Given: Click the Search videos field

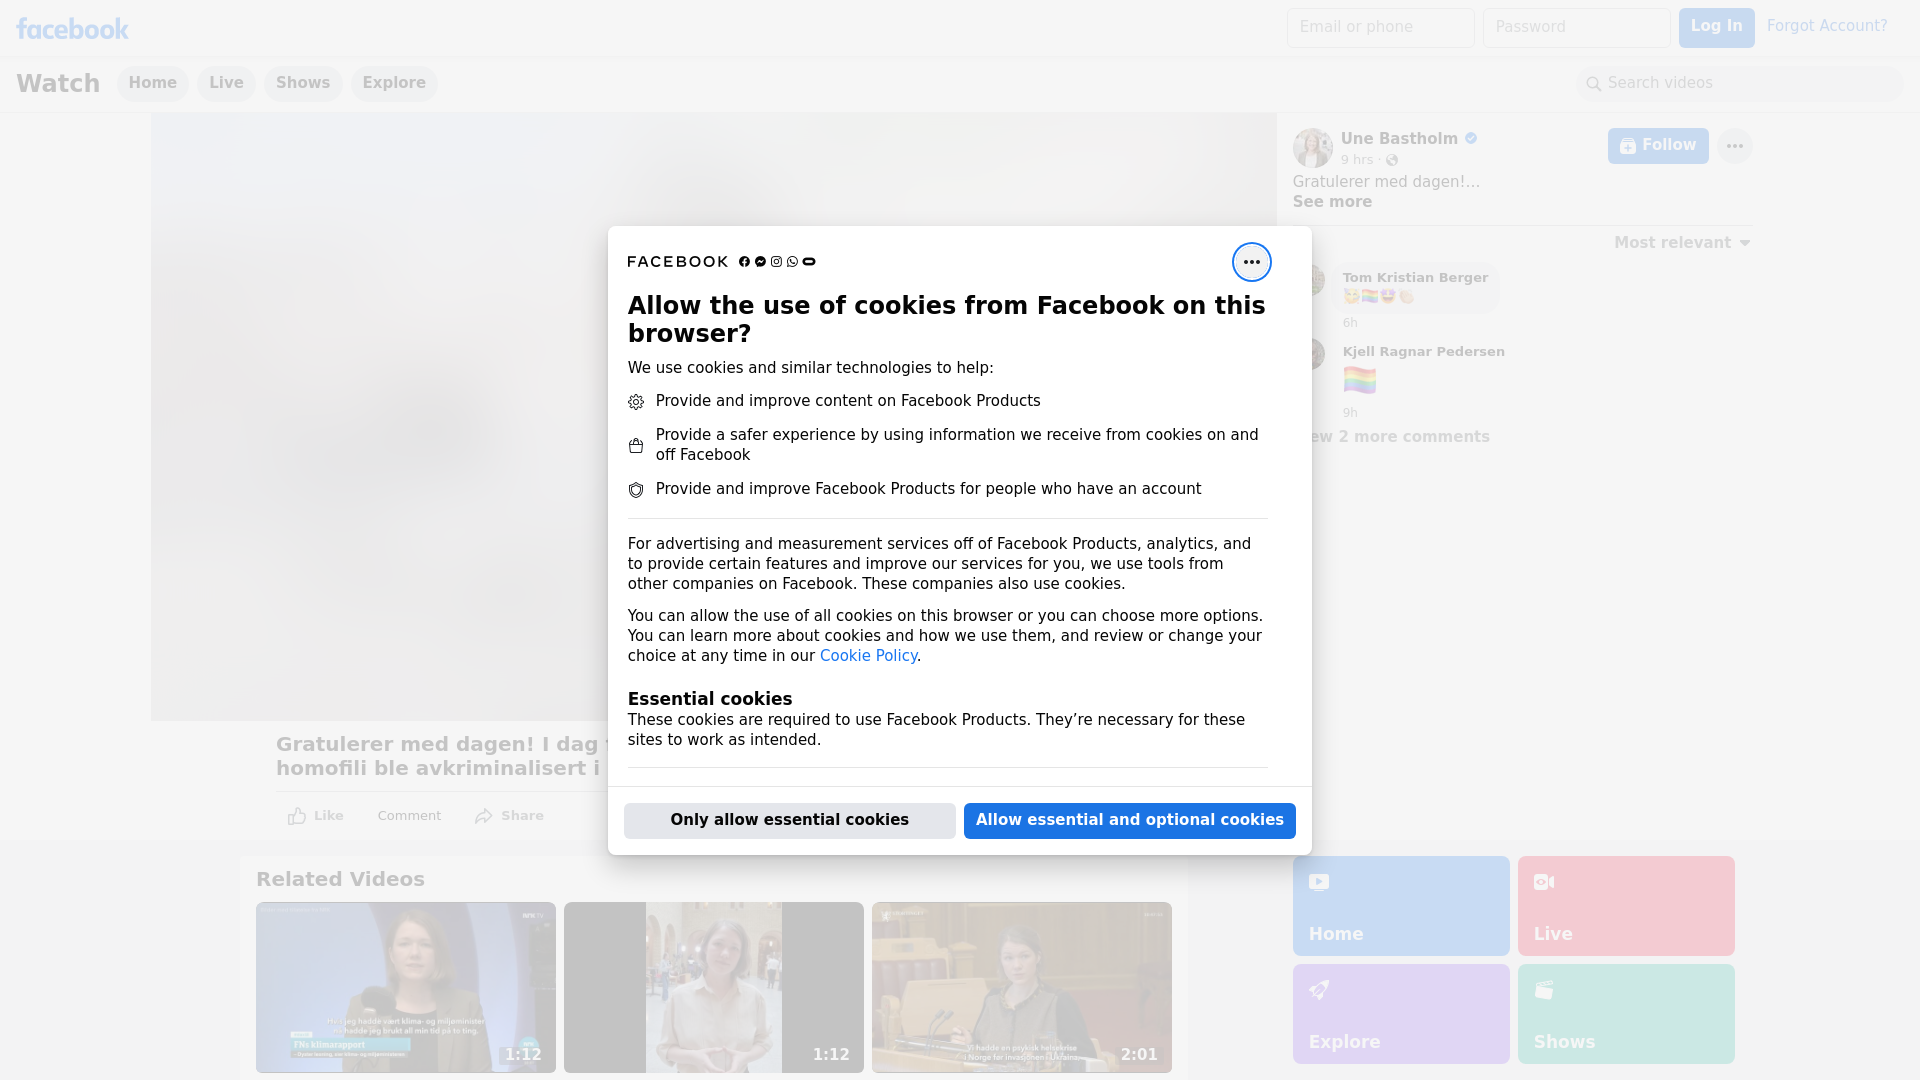Looking at the screenshot, I should 1740,83.
